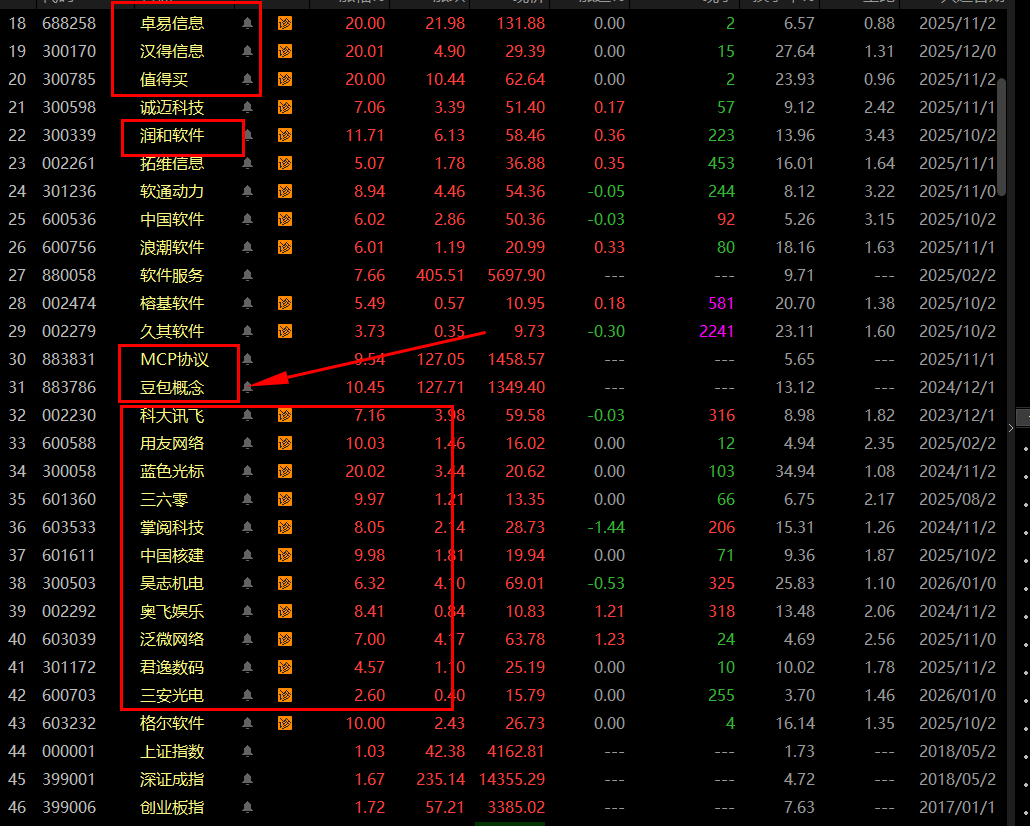Select the 豆包概念 sector name
The image size is (1030, 826).
(172, 388)
